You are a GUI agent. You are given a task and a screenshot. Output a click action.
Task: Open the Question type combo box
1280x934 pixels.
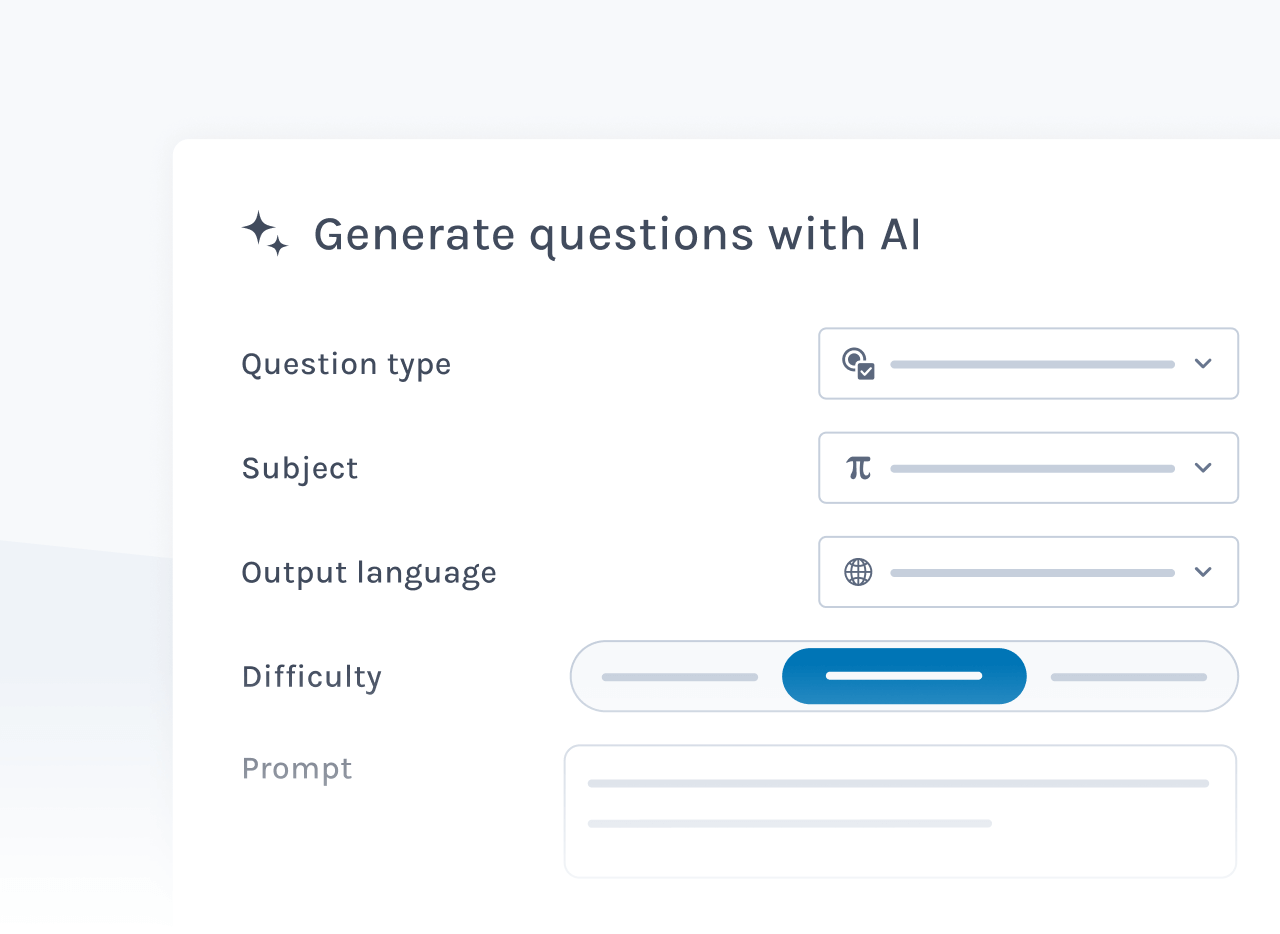(x=1030, y=364)
